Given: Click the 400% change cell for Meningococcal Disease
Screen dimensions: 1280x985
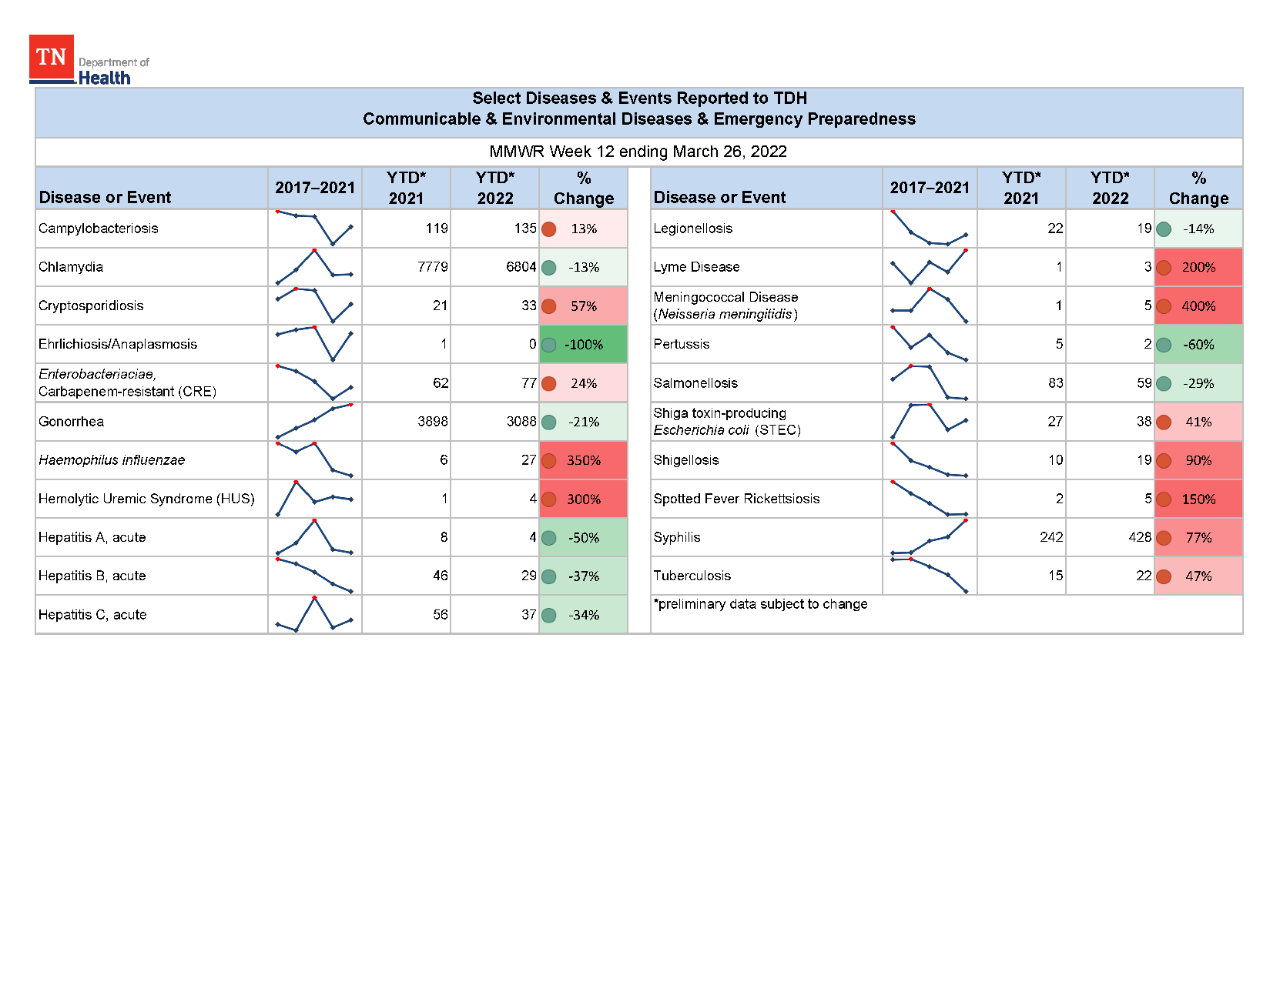Looking at the screenshot, I should coord(1198,306).
